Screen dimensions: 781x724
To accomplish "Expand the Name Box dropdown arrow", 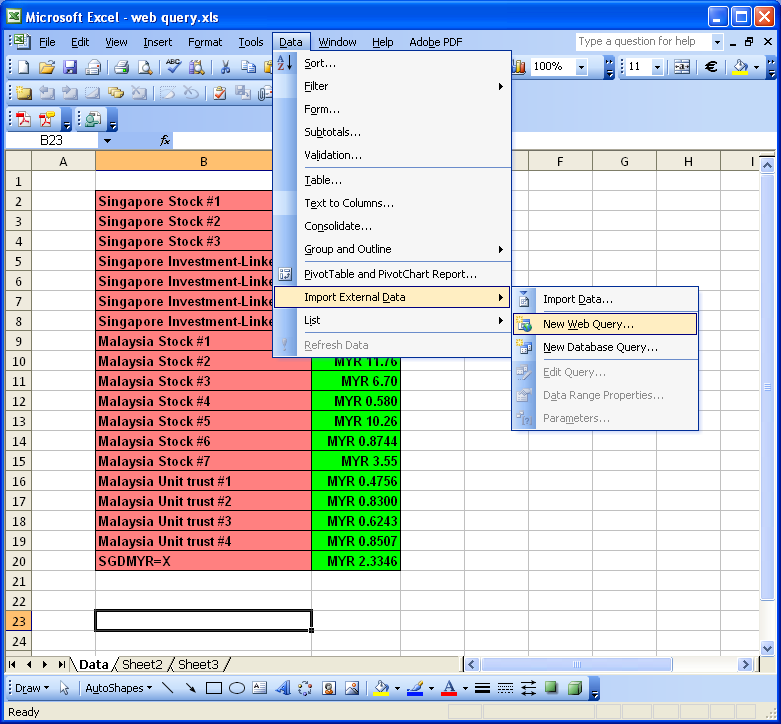I will coord(107,141).
